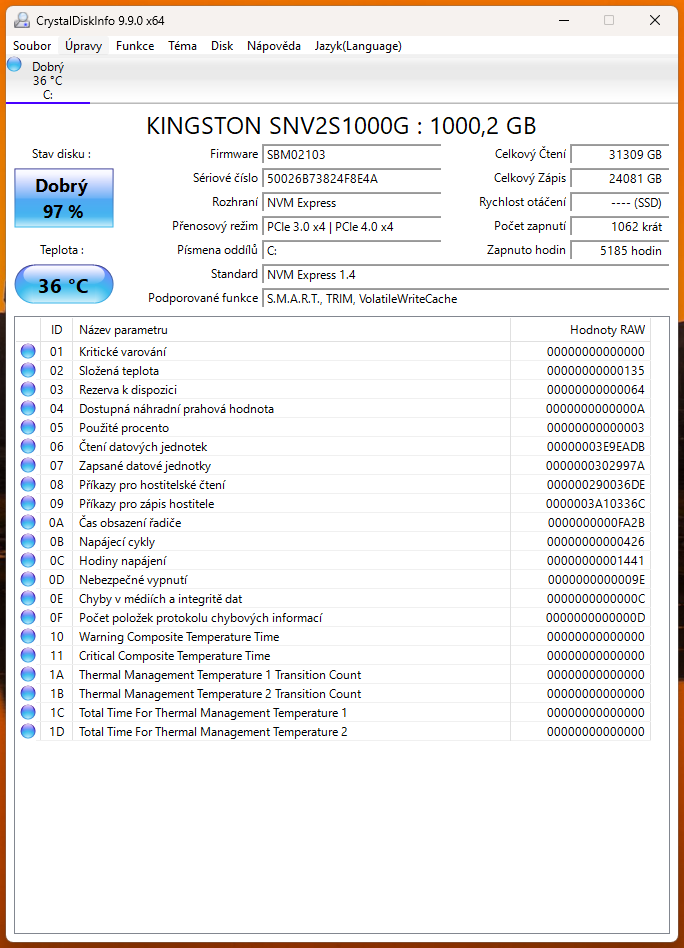Image resolution: width=684 pixels, height=948 pixels.
Task: Click status orb of Dostupná náhradní prahová hodnota
Action: coord(28,408)
